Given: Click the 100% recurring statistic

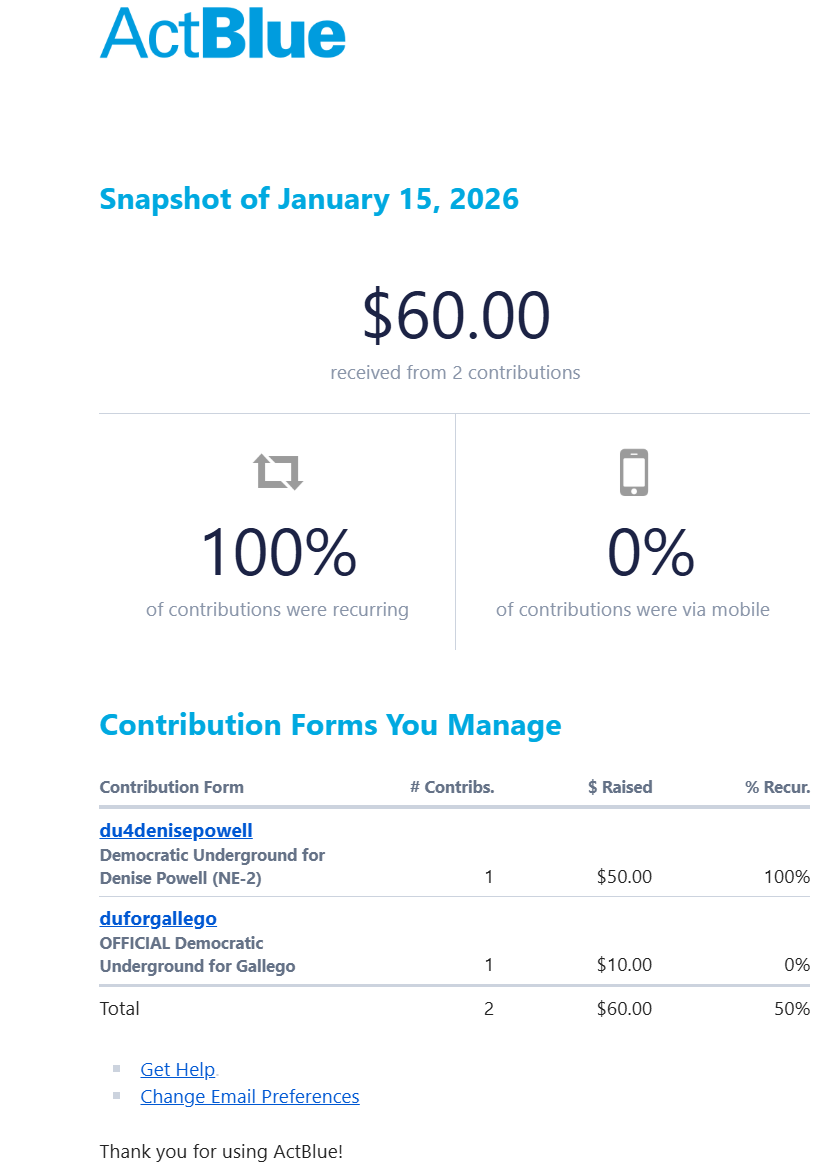Looking at the screenshot, I should [x=278, y=553].
